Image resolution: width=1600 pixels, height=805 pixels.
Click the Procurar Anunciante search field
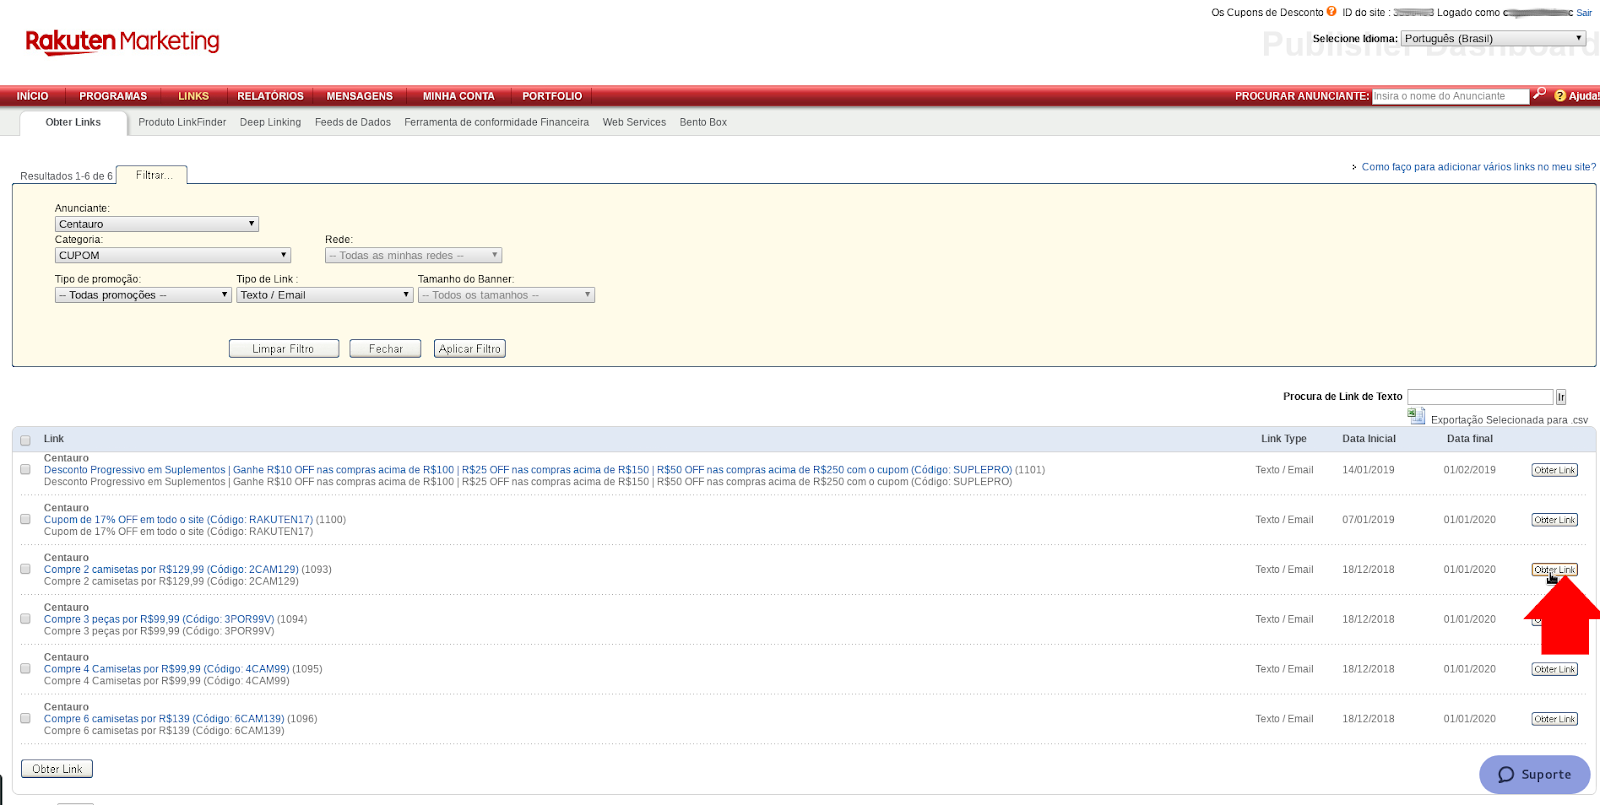pyautogui.click(x=1450, y=96)
